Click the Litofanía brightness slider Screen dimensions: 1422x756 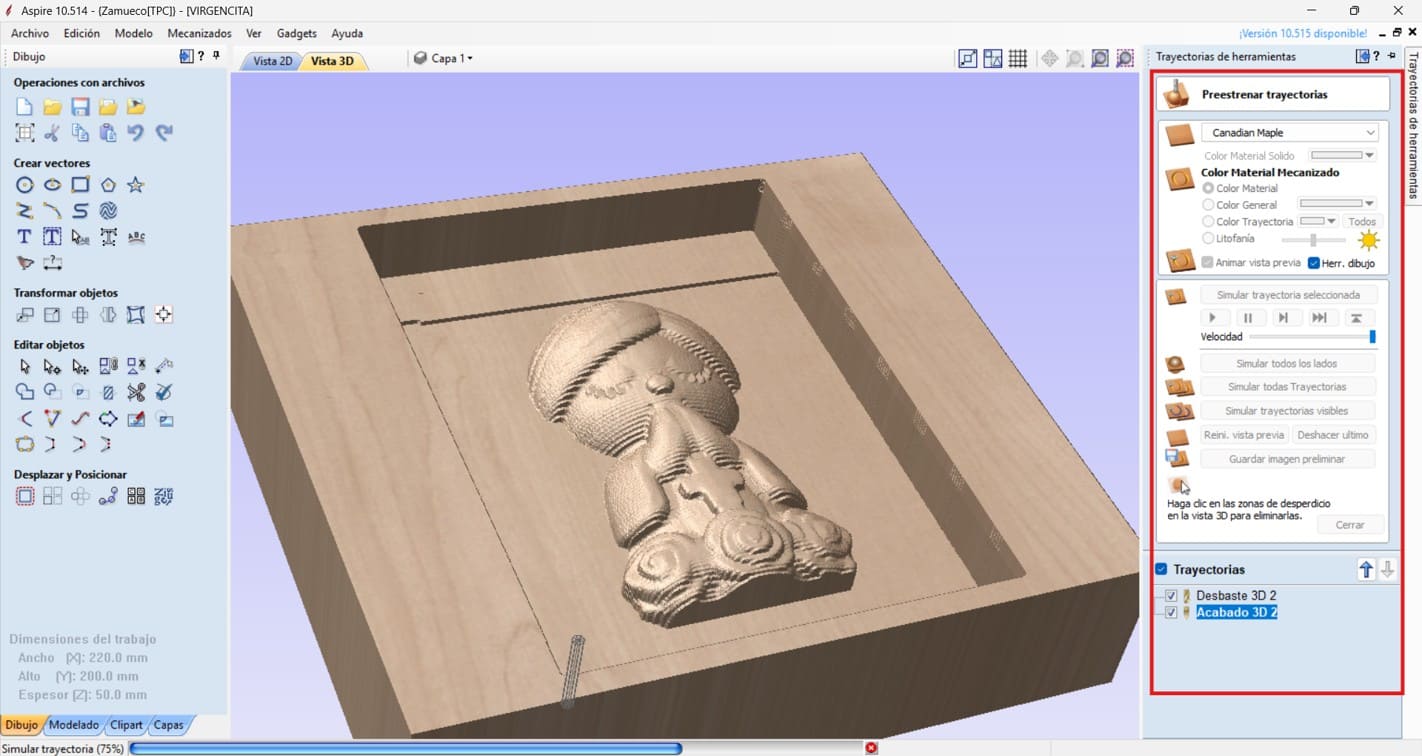(1314, 240)
